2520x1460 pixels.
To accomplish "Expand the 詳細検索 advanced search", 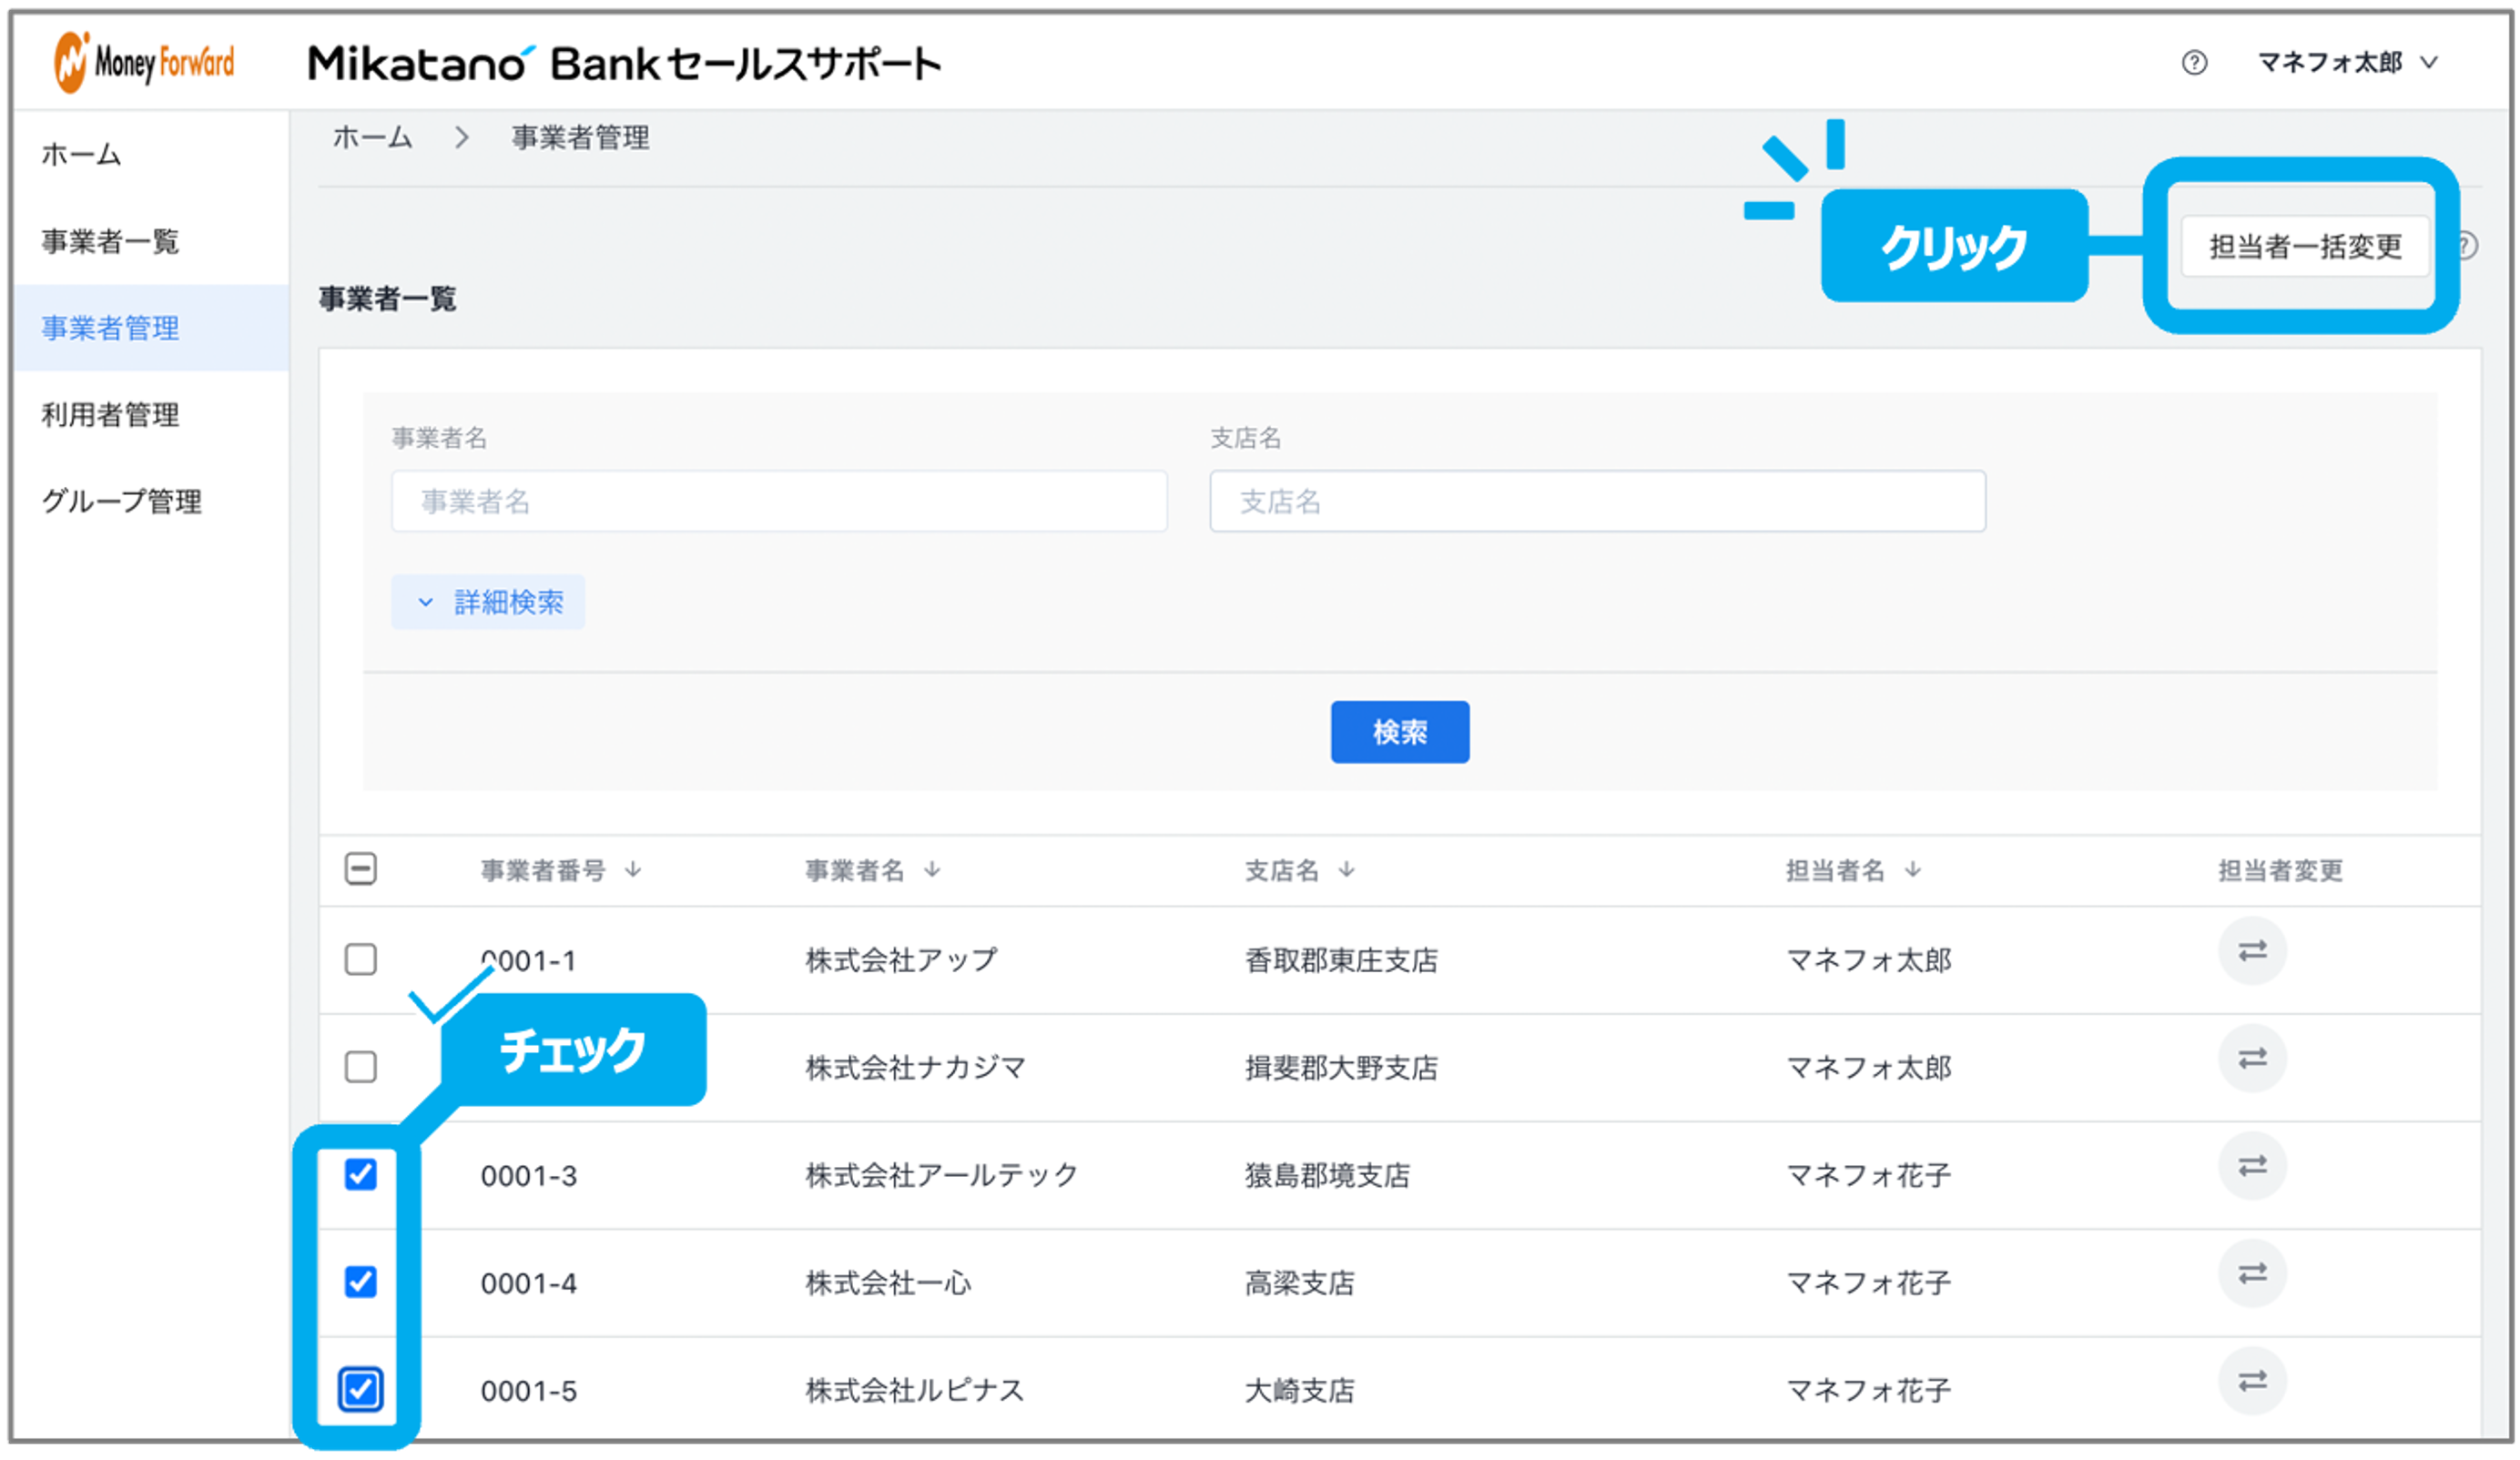I will tap(488, 602).
